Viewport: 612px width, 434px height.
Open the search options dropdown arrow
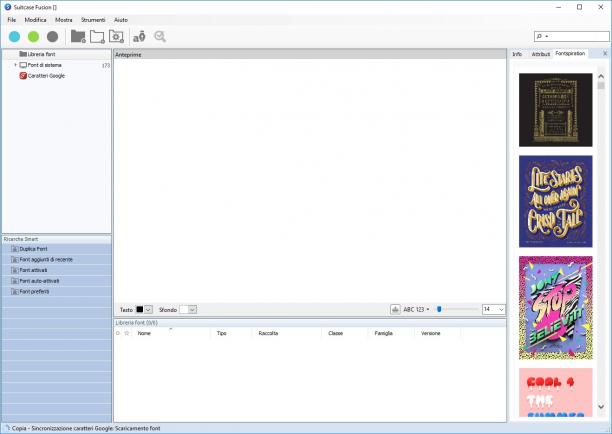547,36
